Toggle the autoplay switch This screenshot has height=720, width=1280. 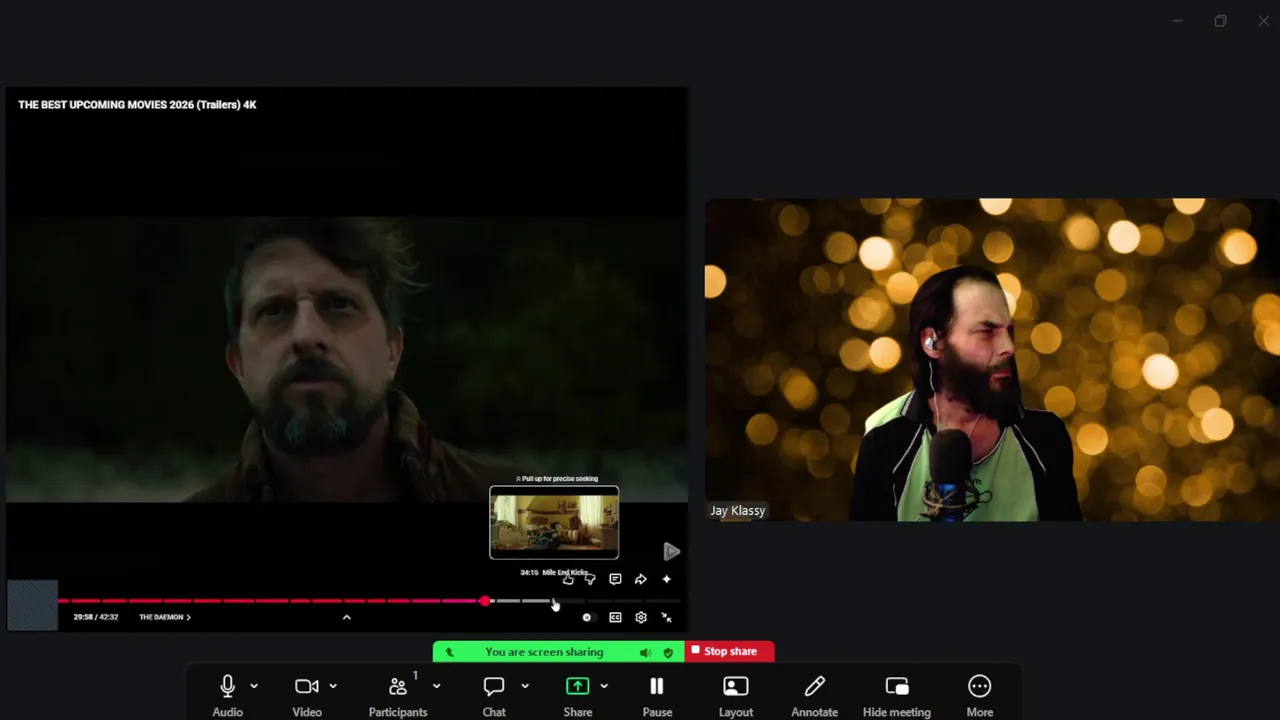pos(587,617)
